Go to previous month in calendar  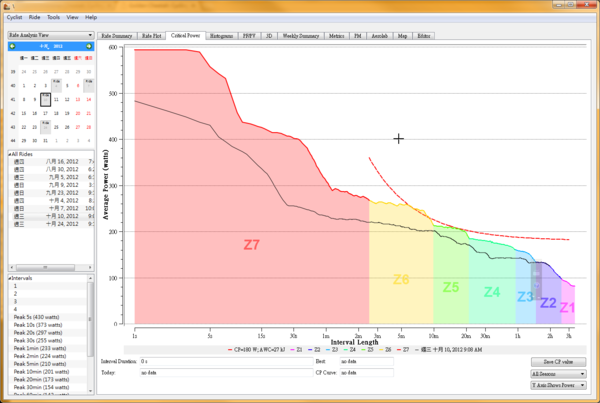[x=12, y=46]
